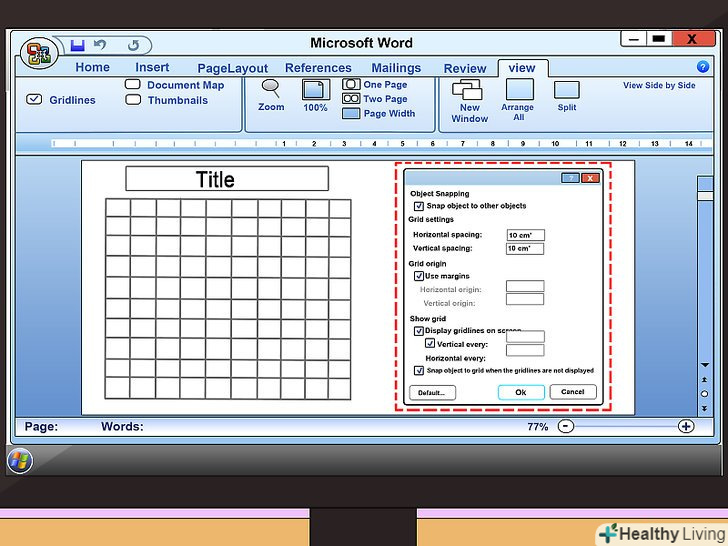
Task: Click previous page double-arrow in scrollbar
Action: [x=704, y=380]
